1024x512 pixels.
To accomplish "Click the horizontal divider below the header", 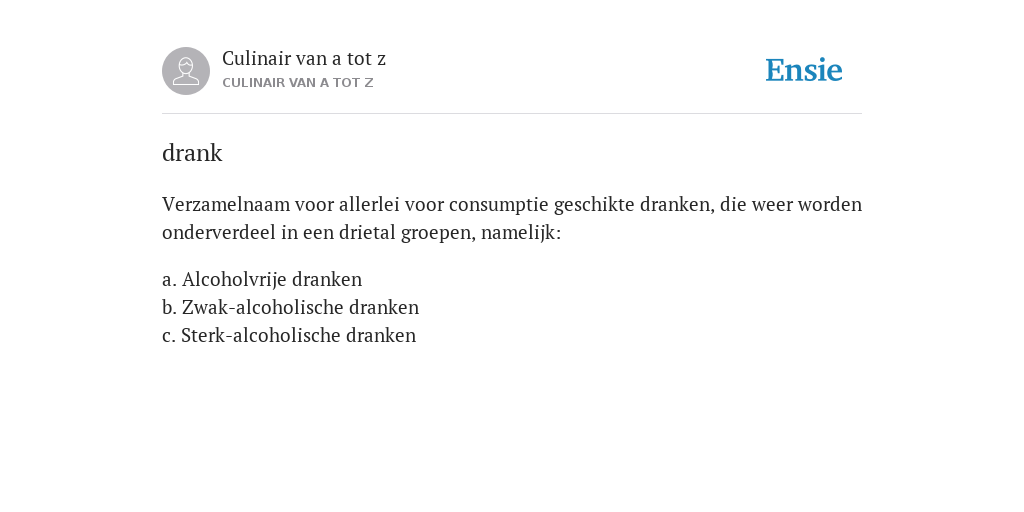I will tap(512, 114).
